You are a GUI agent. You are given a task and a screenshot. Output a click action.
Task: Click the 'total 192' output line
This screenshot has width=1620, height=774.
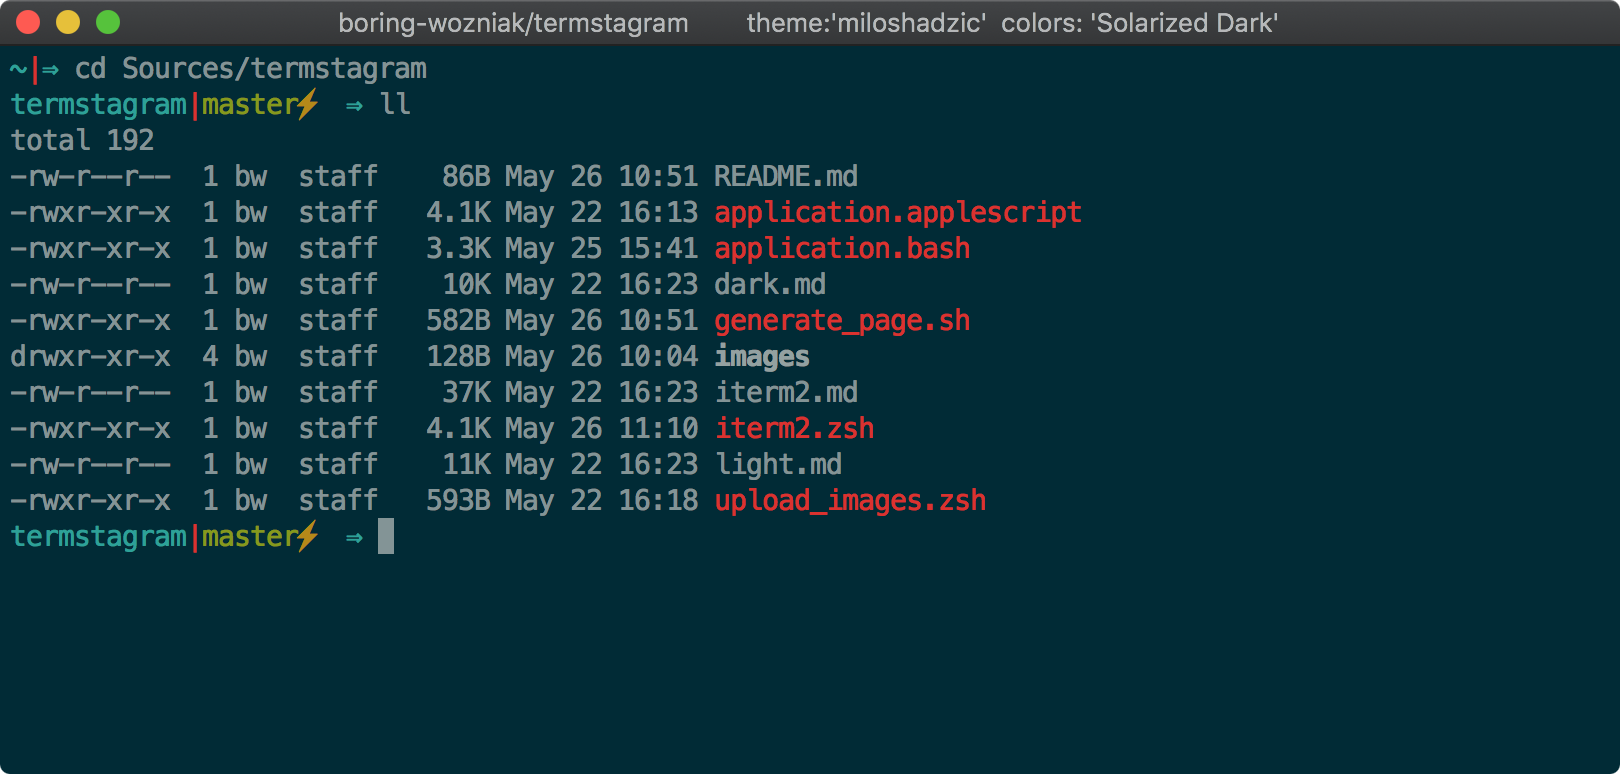[82, 141]
